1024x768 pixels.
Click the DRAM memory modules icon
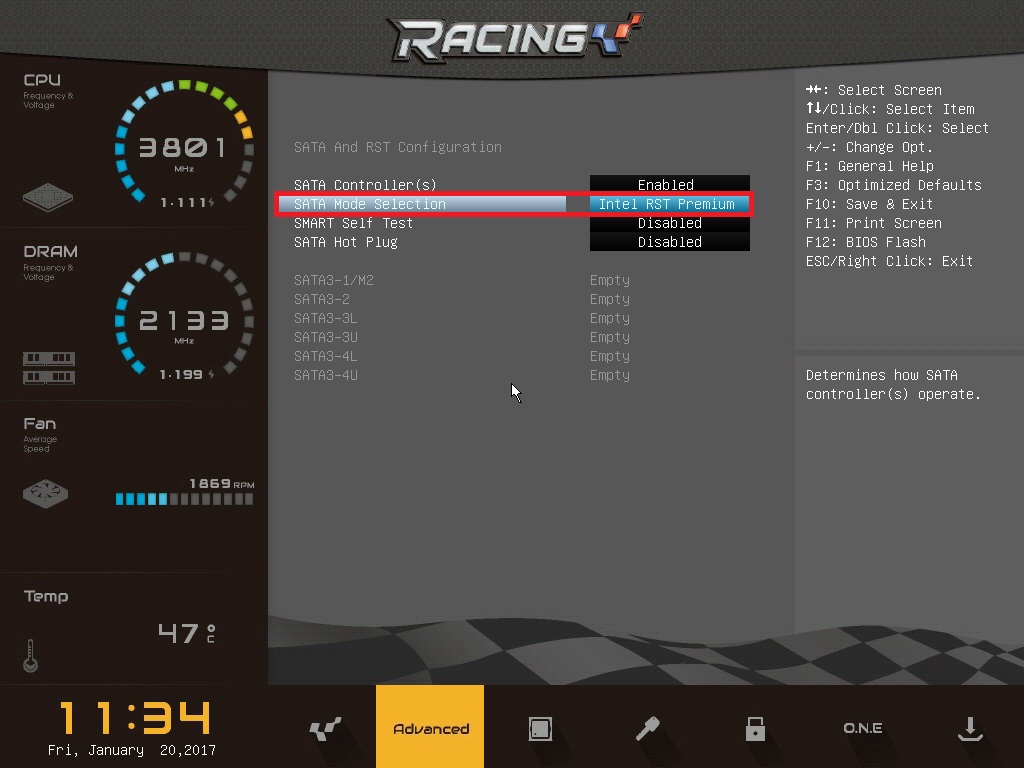[x=49, y=367]
